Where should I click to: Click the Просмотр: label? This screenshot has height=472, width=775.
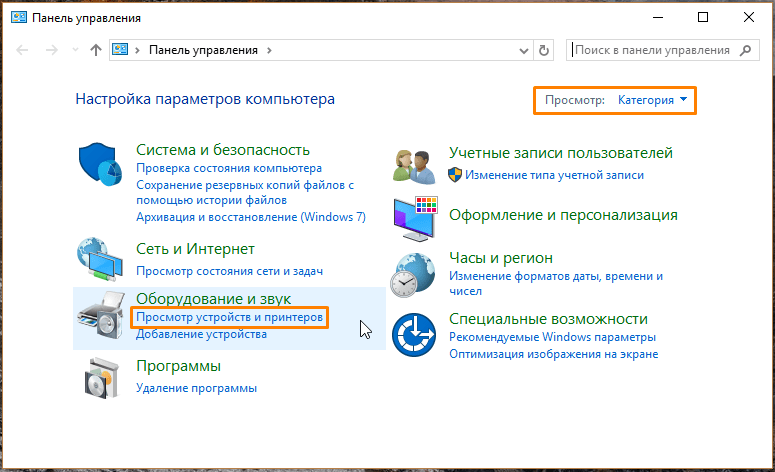click(x=574, y=100)
